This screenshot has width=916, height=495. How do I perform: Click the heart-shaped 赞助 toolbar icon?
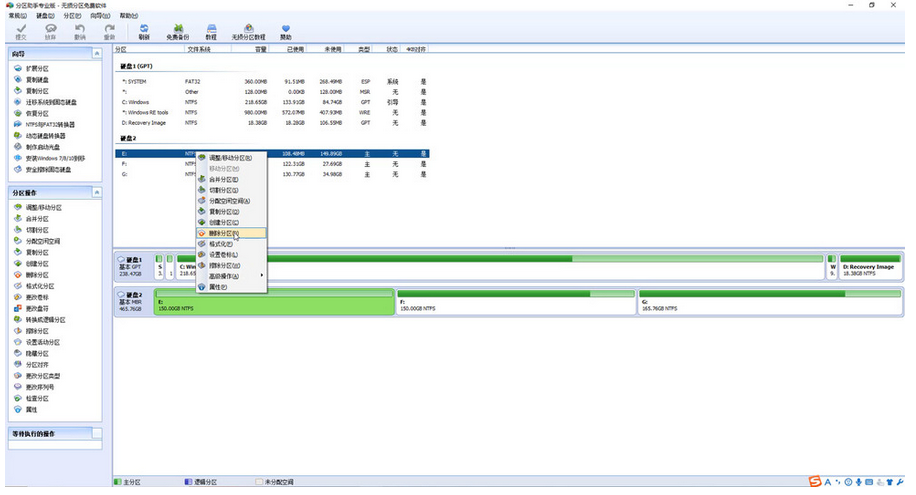(286, 32)
